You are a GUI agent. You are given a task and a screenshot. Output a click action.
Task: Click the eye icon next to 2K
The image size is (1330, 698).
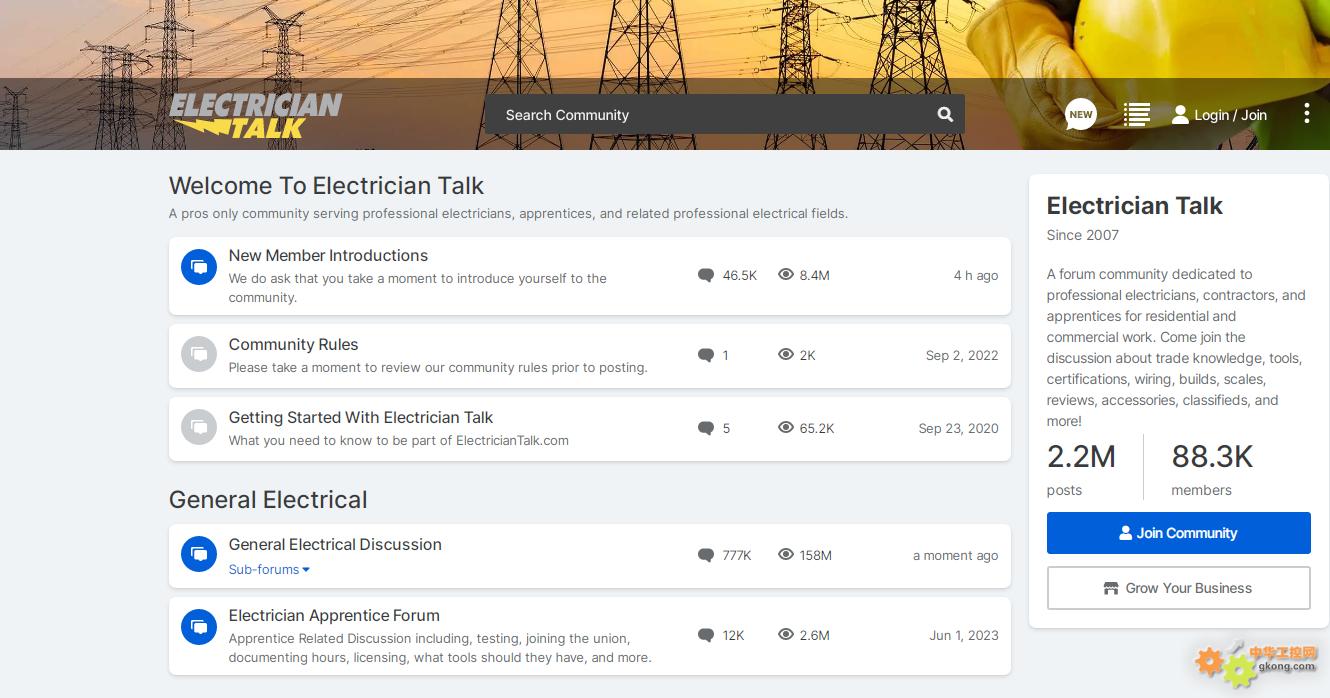[786, 354]
